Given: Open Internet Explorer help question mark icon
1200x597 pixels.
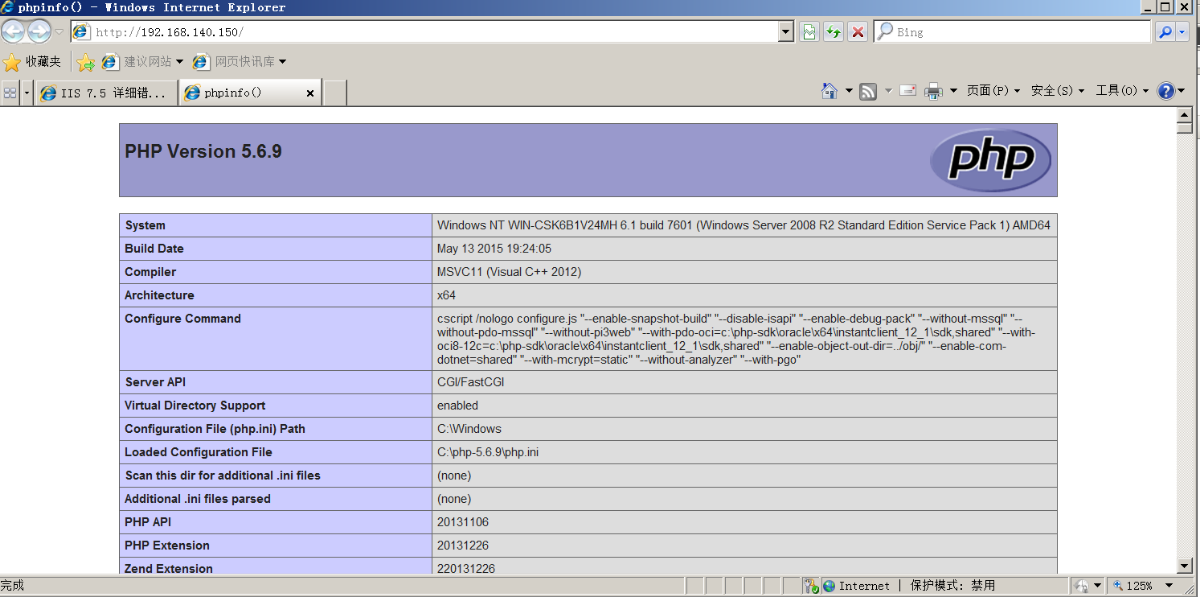Looking at the screenshot, I should tap(1167, 90).
